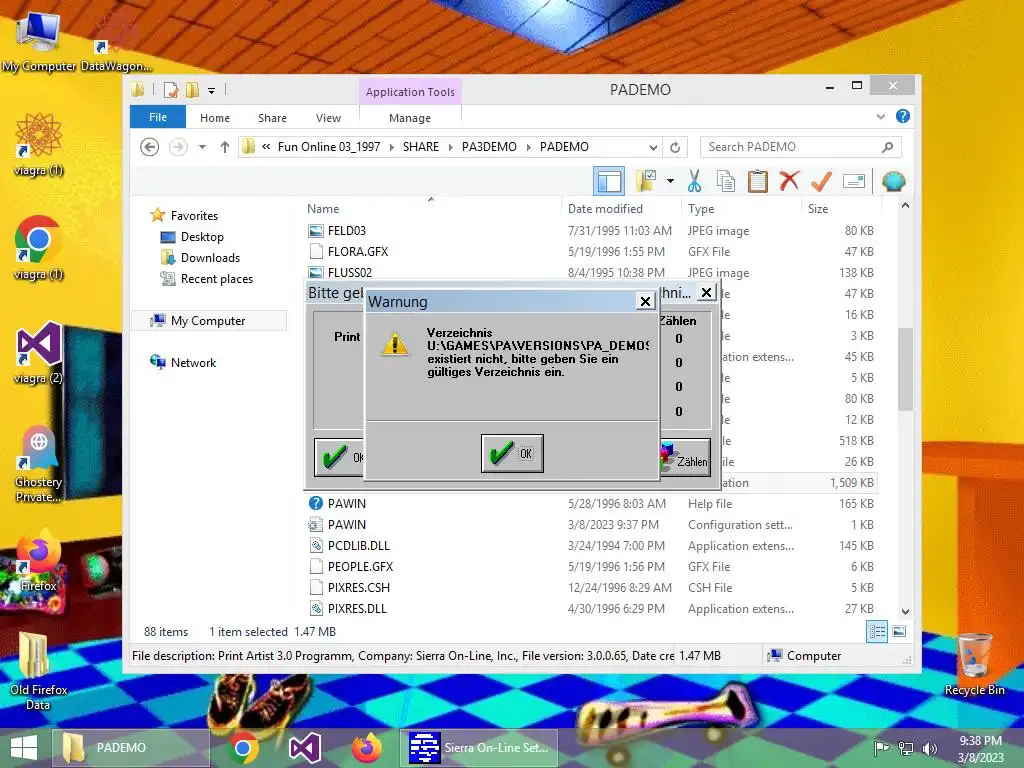The height and width of the screenshot is (768, 1024).
Task: Select the PCDLIB.DLL file
Action: coord(591,545)
